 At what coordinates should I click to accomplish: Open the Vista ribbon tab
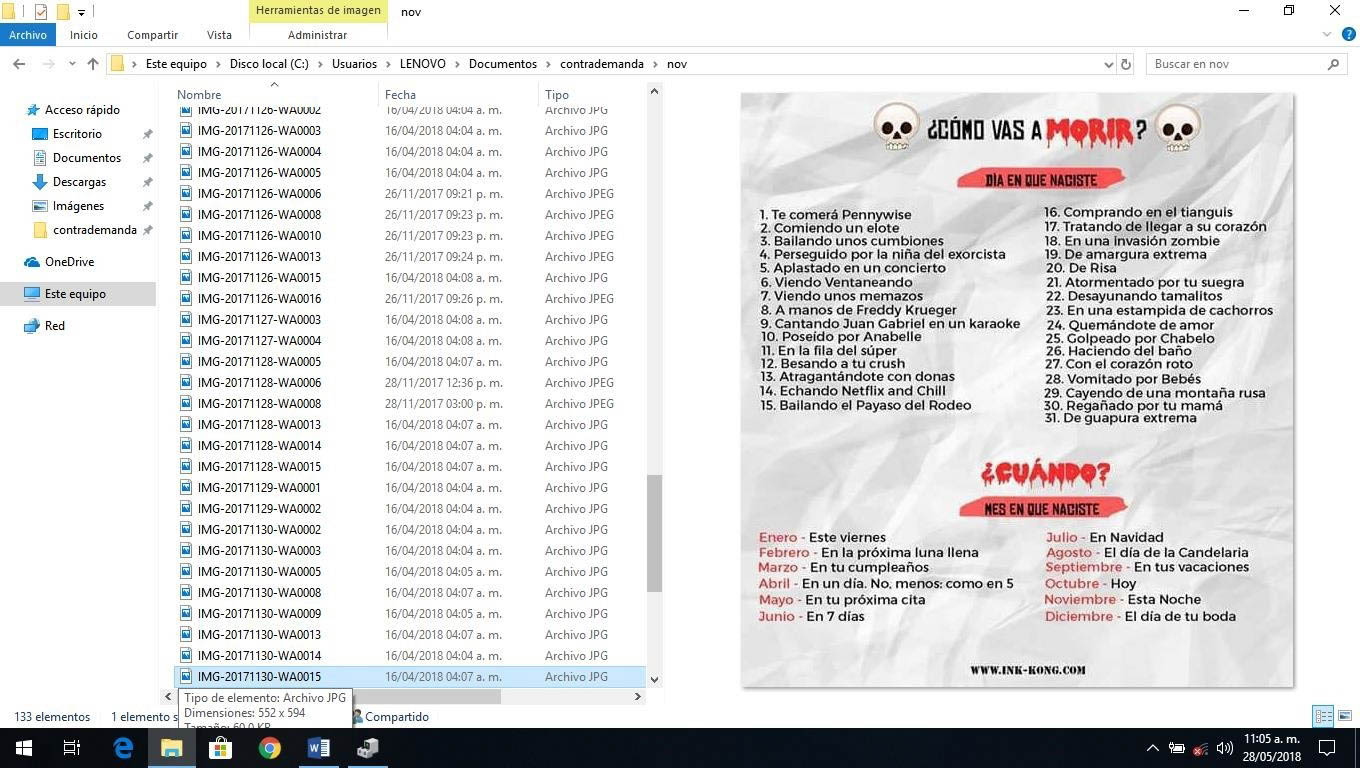point(219,35)
